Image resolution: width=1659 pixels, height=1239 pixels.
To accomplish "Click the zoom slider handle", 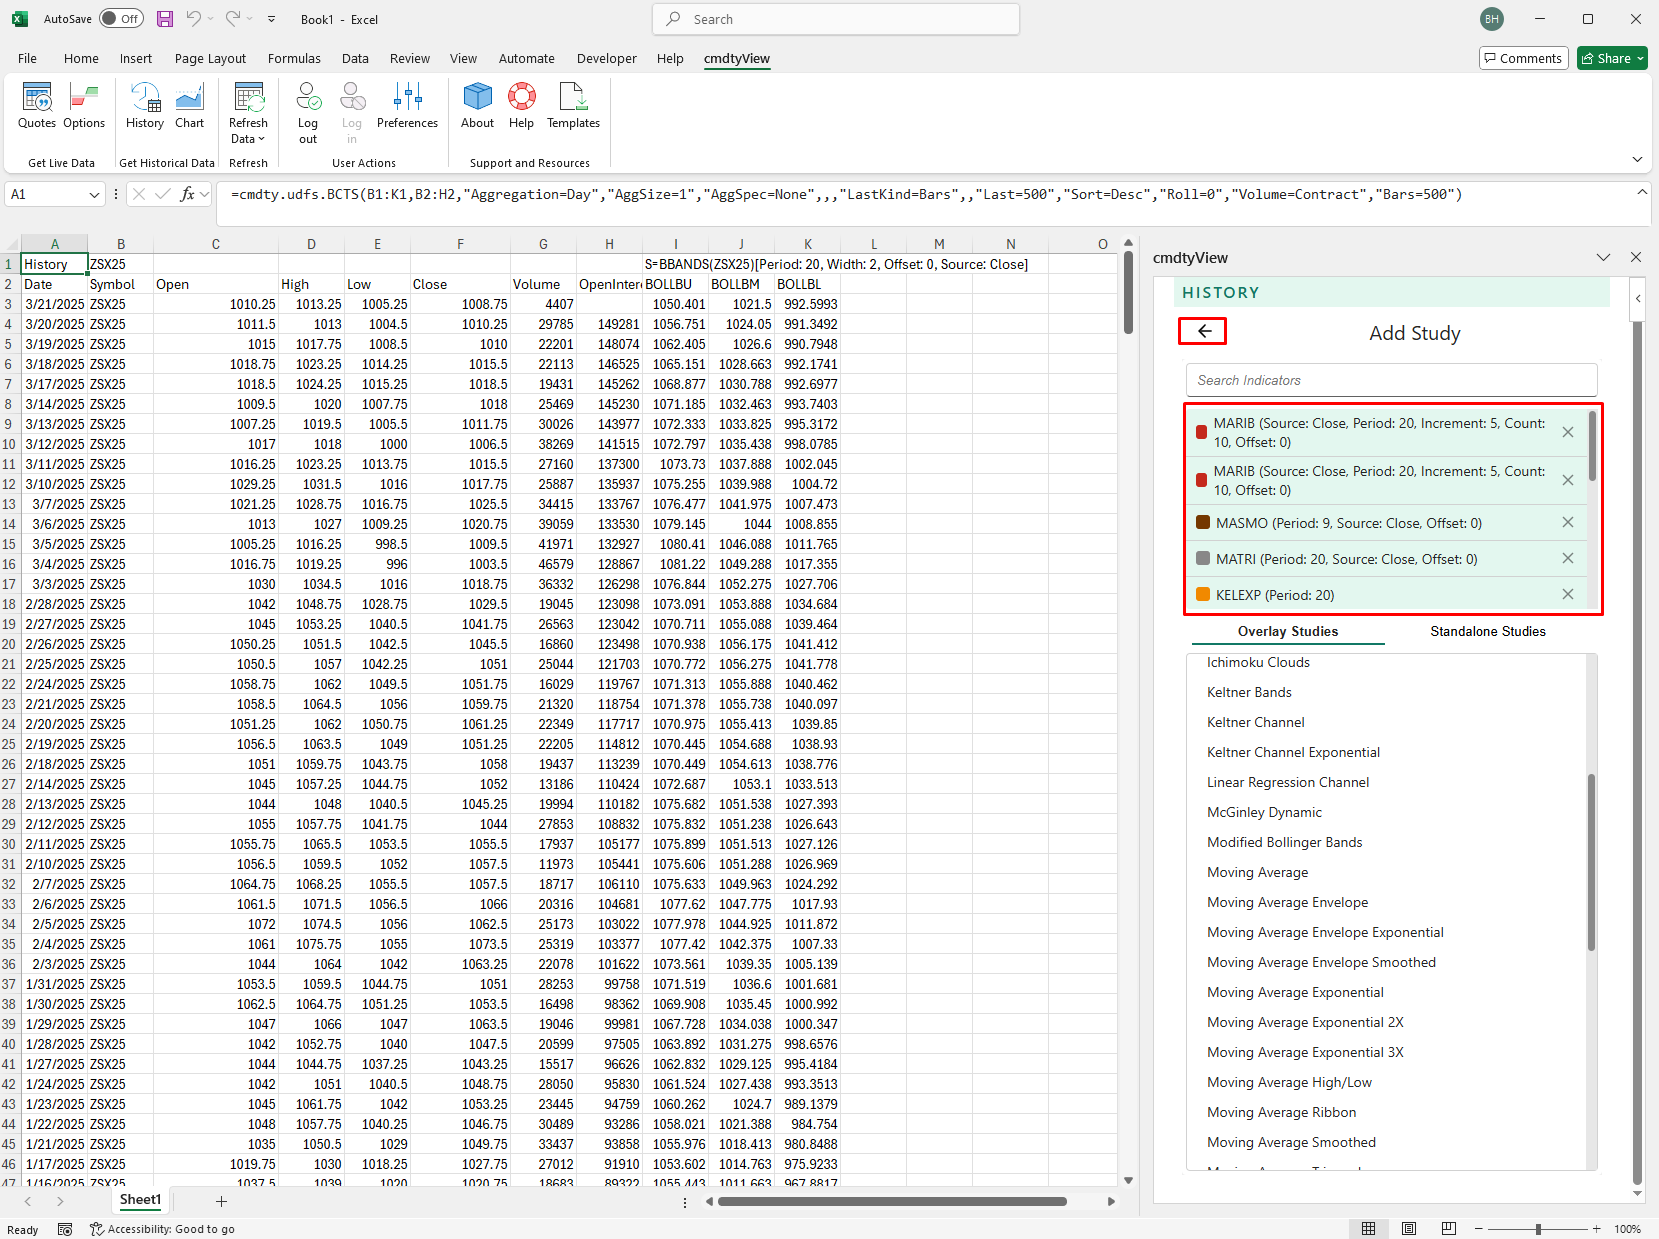I will coord(1538,1229).
